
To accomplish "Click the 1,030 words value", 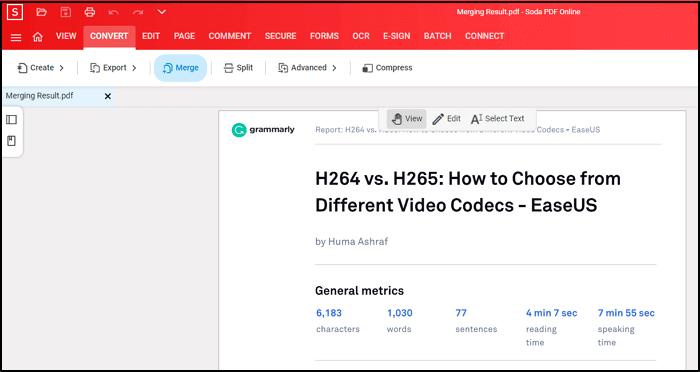I will [x=400, y=313].
